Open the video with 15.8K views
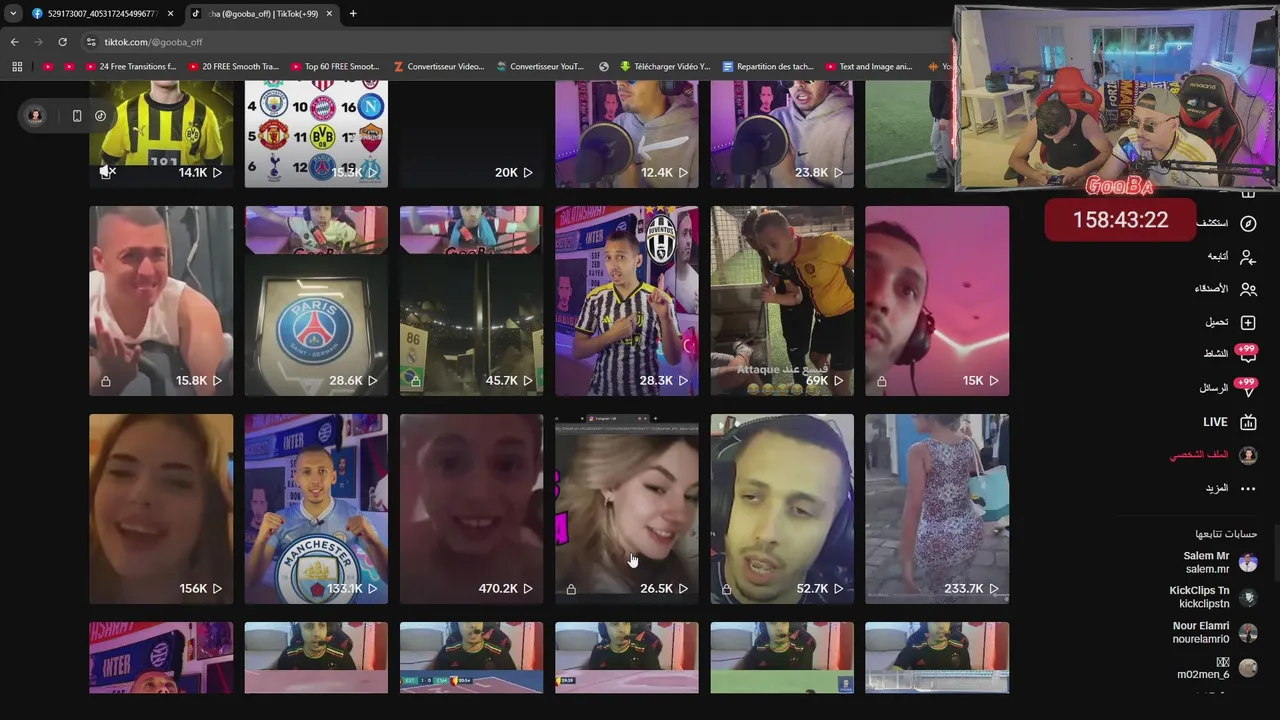This screenshot has height=720, width=1280. 161,301
